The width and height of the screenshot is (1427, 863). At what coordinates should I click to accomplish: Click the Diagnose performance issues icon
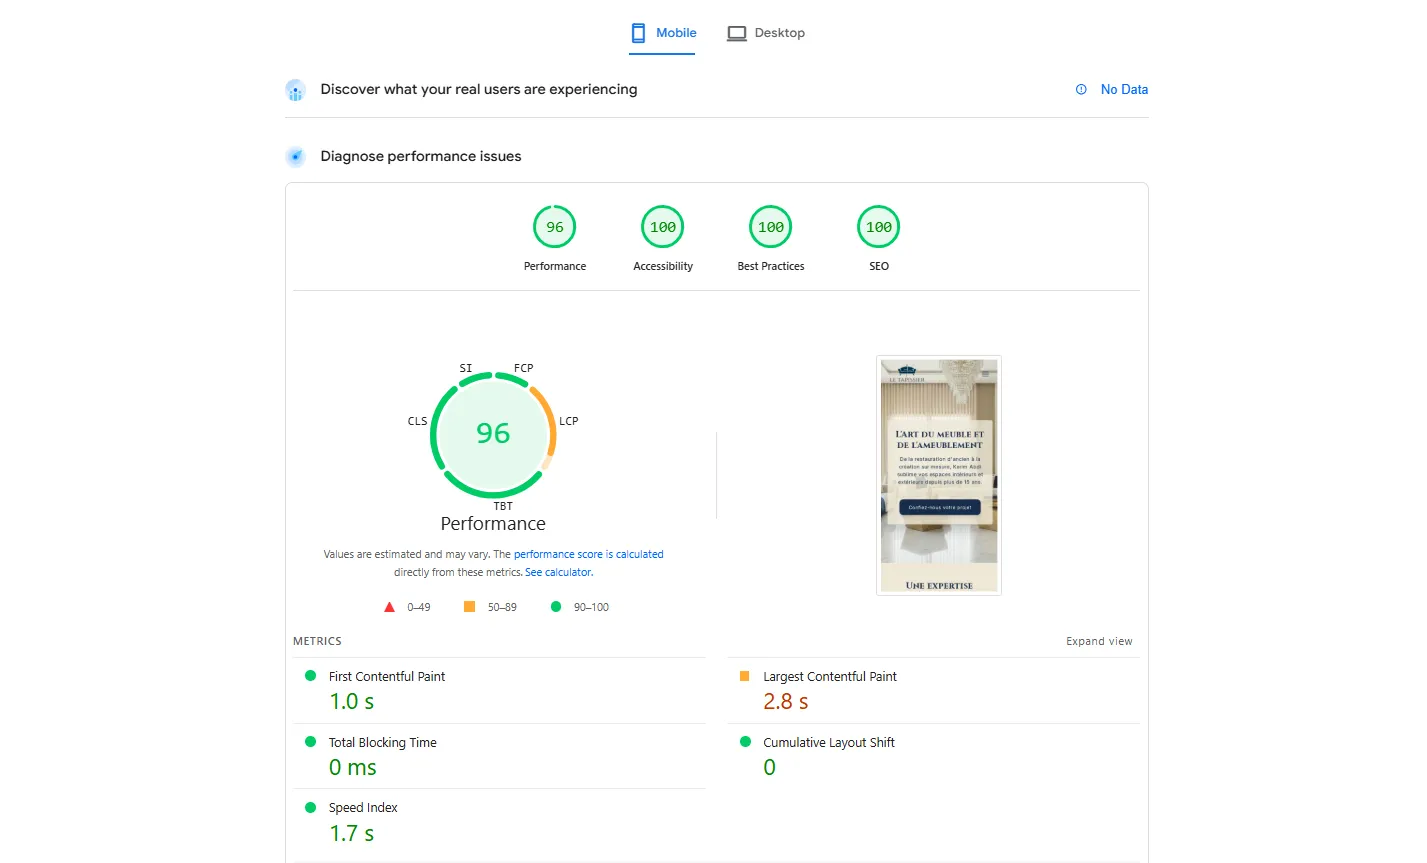295,156
